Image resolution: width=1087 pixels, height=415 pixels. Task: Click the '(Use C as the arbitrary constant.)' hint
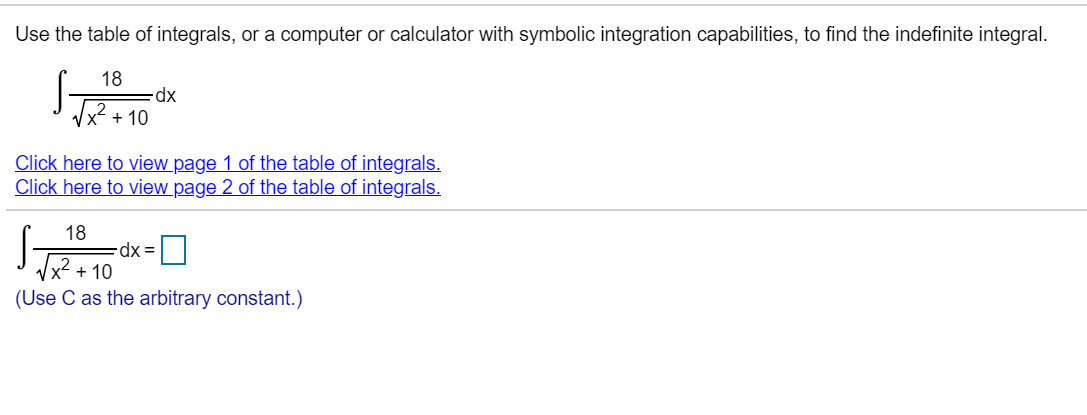[159, 298]
